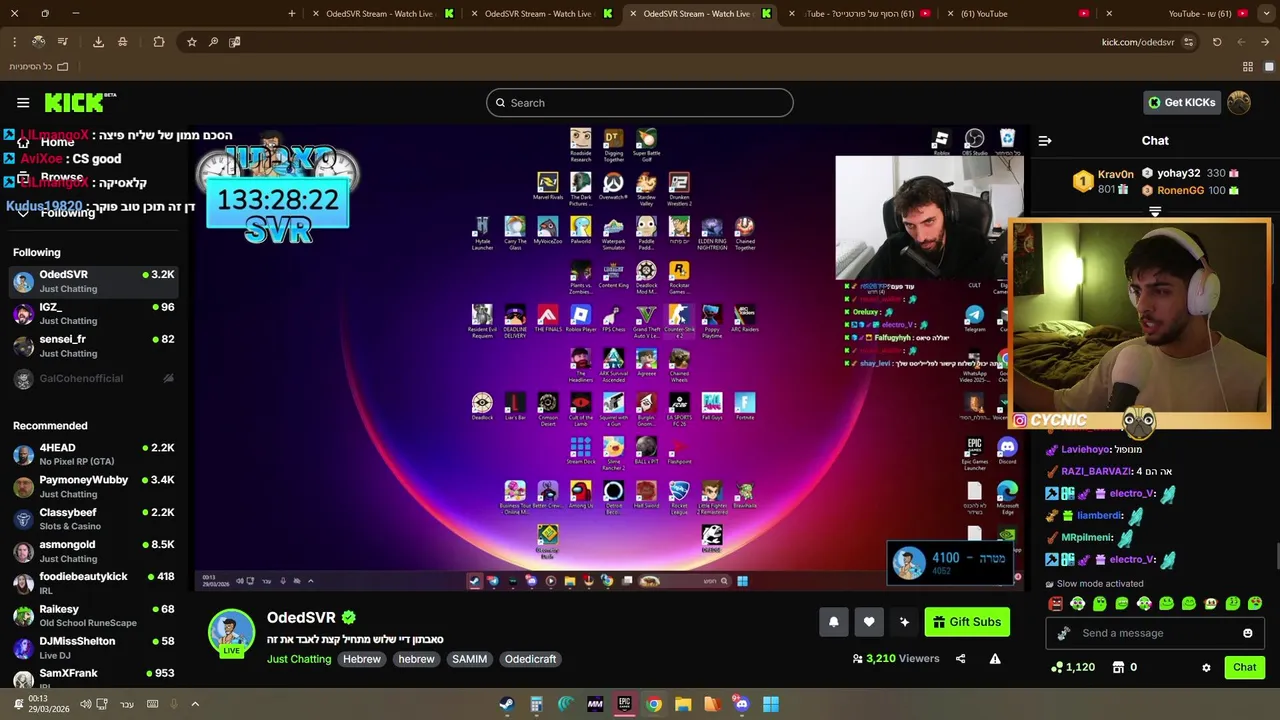Open recommended channel Classybeef
The image size is (1280, 720).
click(x=93, y=518)
